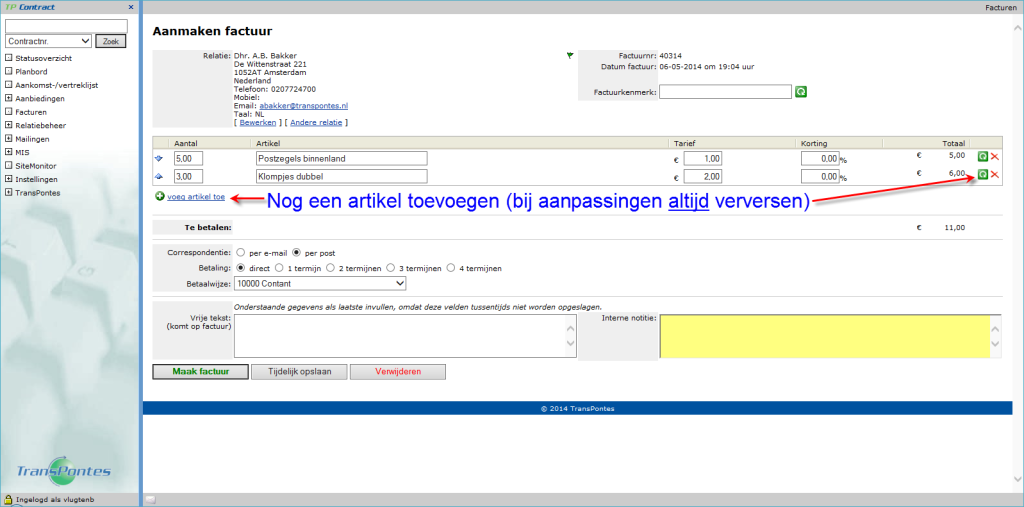Delete the Klompjes dubbel row
Image resolution: width=1024 pixels, height=507 pixels.
click(995, 175)
